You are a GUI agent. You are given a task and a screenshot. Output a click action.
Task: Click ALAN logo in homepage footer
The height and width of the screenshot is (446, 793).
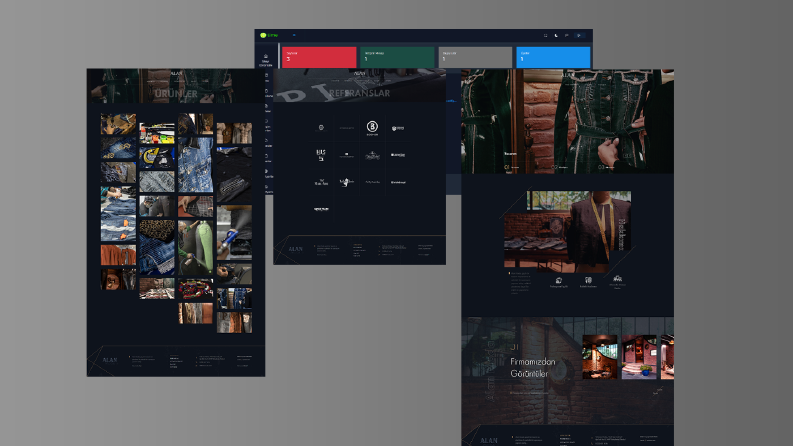(x=489, y=440)
